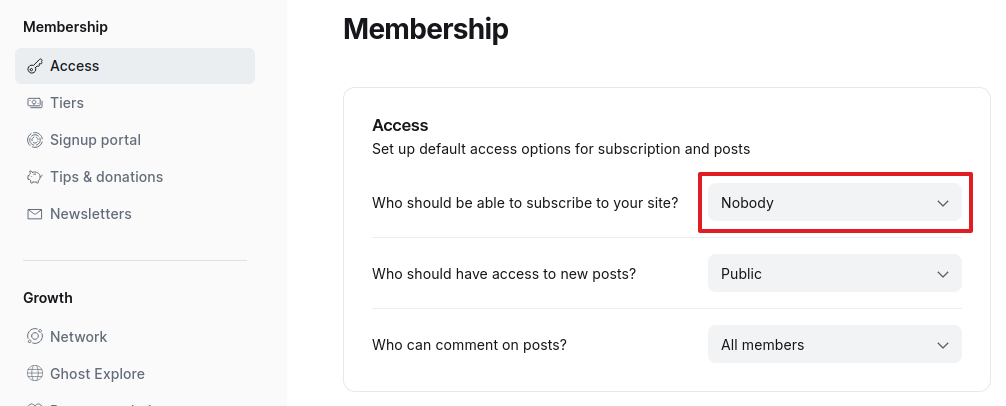Click the chevron on the All members dropdown
1006x406 pixels.
coord(942,345)
